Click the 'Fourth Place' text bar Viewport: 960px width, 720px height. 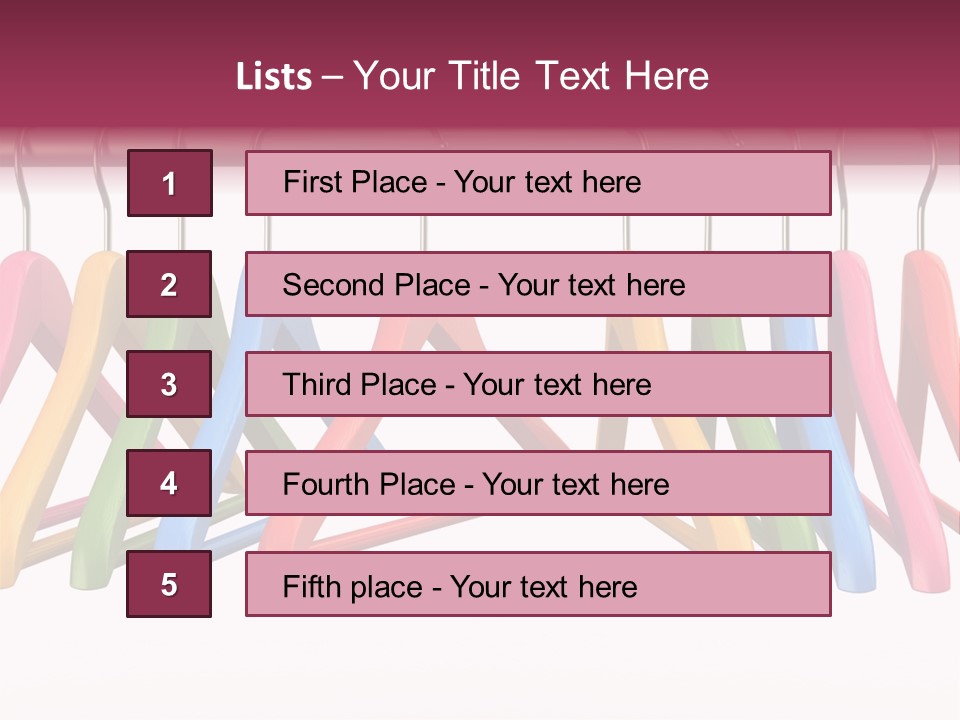click(x=538, y=484)
